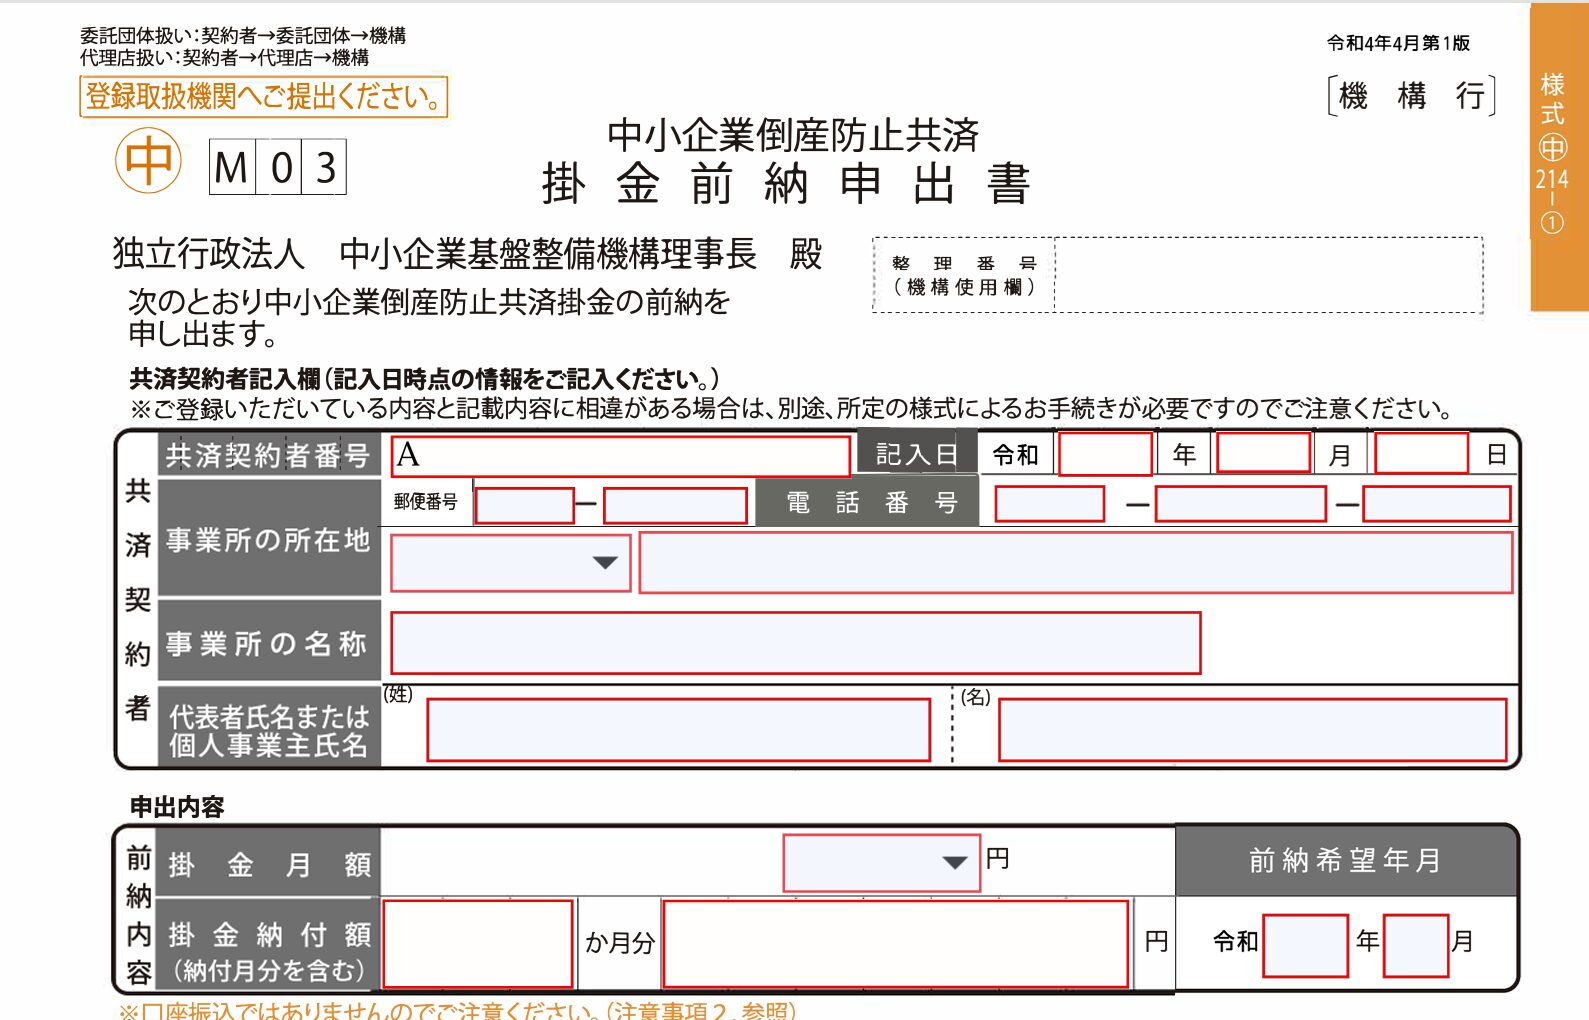Viewport: 1589px width, 1020px height.
Task: Click the 事業所の名称 input field
Action: point(795,643)
